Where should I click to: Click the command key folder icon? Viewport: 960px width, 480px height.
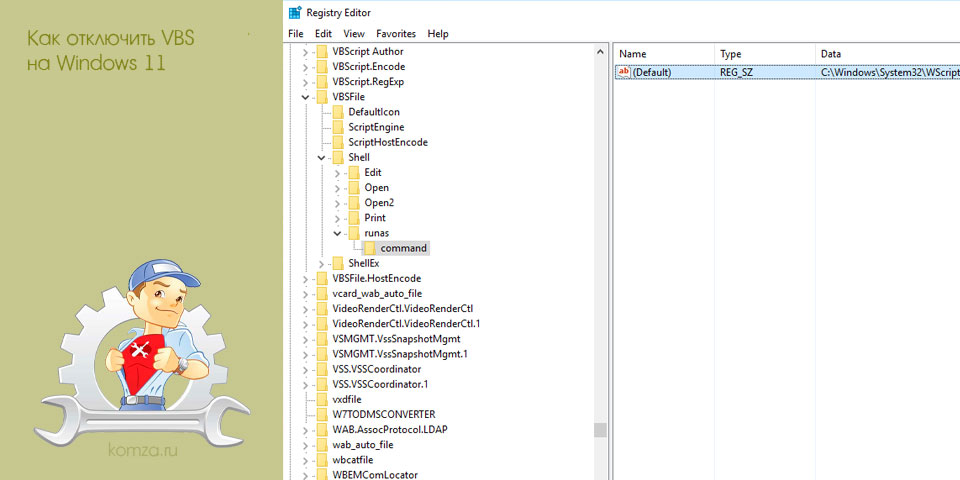370,248
